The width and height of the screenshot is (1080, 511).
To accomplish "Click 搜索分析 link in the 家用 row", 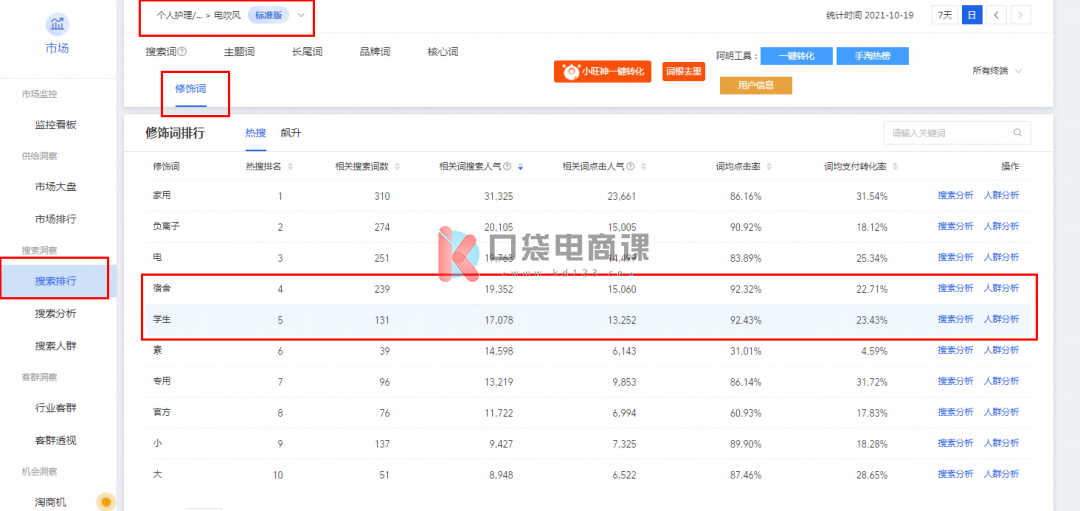I will [x=955, y=196].
